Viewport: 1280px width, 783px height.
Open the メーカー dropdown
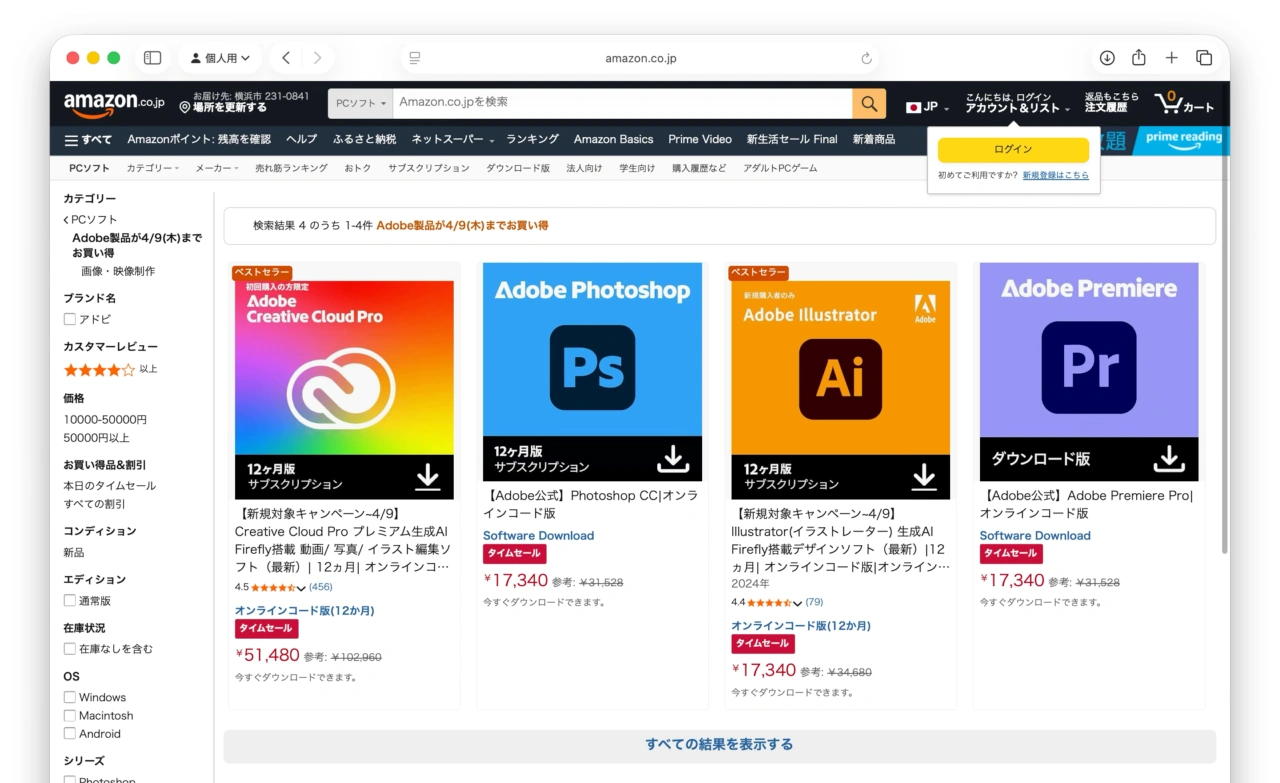pyautogui.click(x=215, y=168)
